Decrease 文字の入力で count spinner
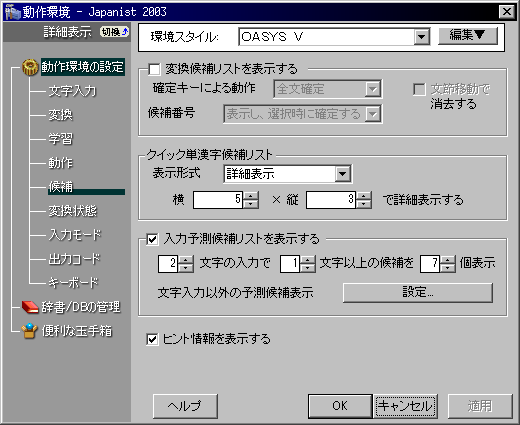The image size is (520, 425). point(186,268)
